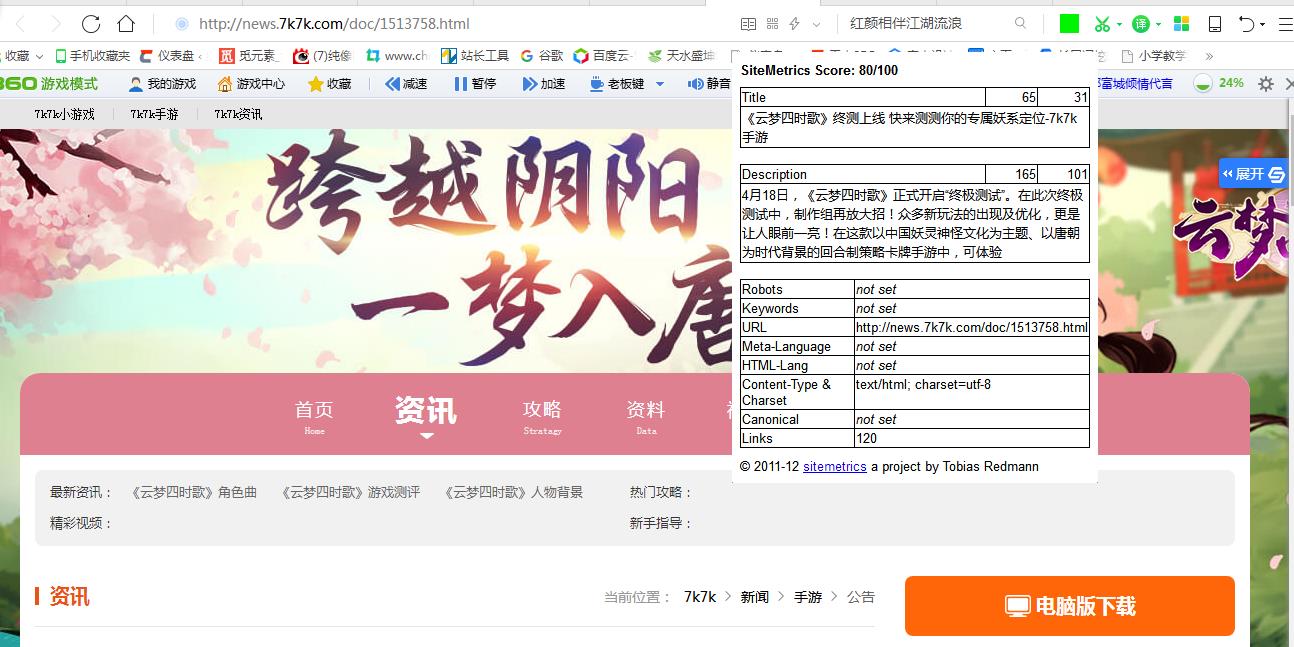Open the 7k7k手游 tab
This screenshot has width=1294, height=647.
pos(154,114)
